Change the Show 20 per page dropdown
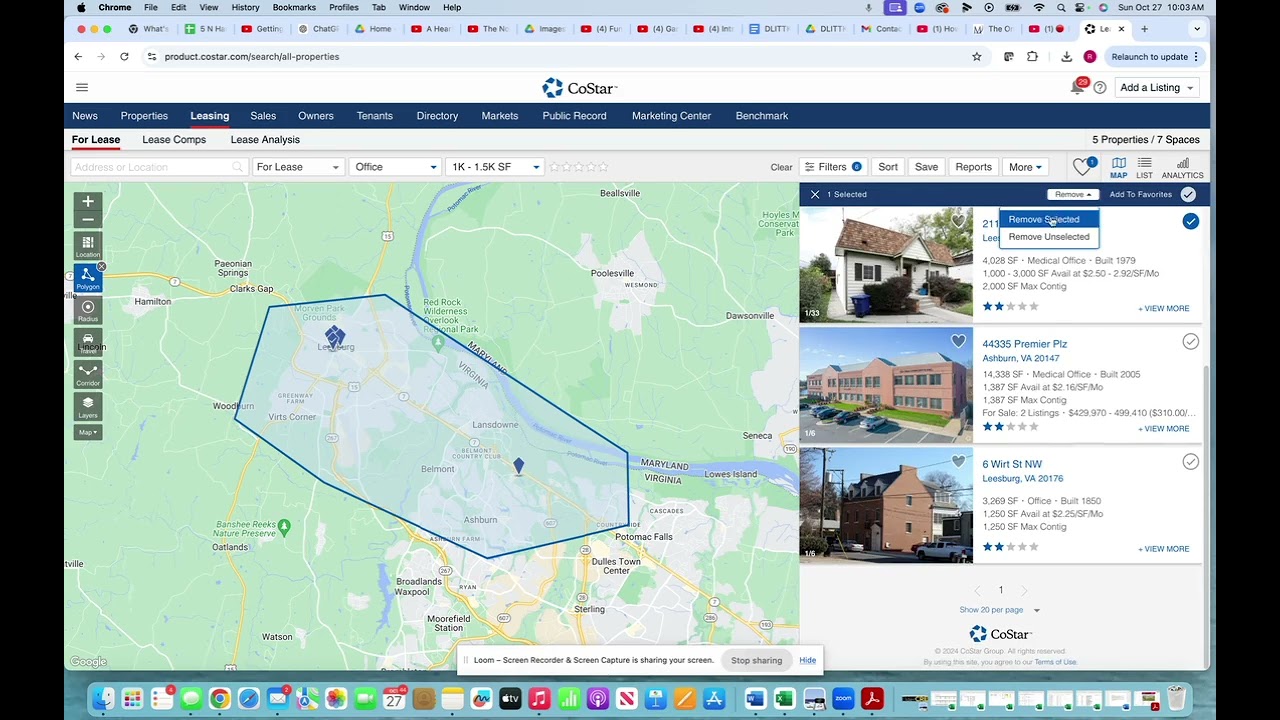Screen dimensions: 1280x720 point(999,610)
